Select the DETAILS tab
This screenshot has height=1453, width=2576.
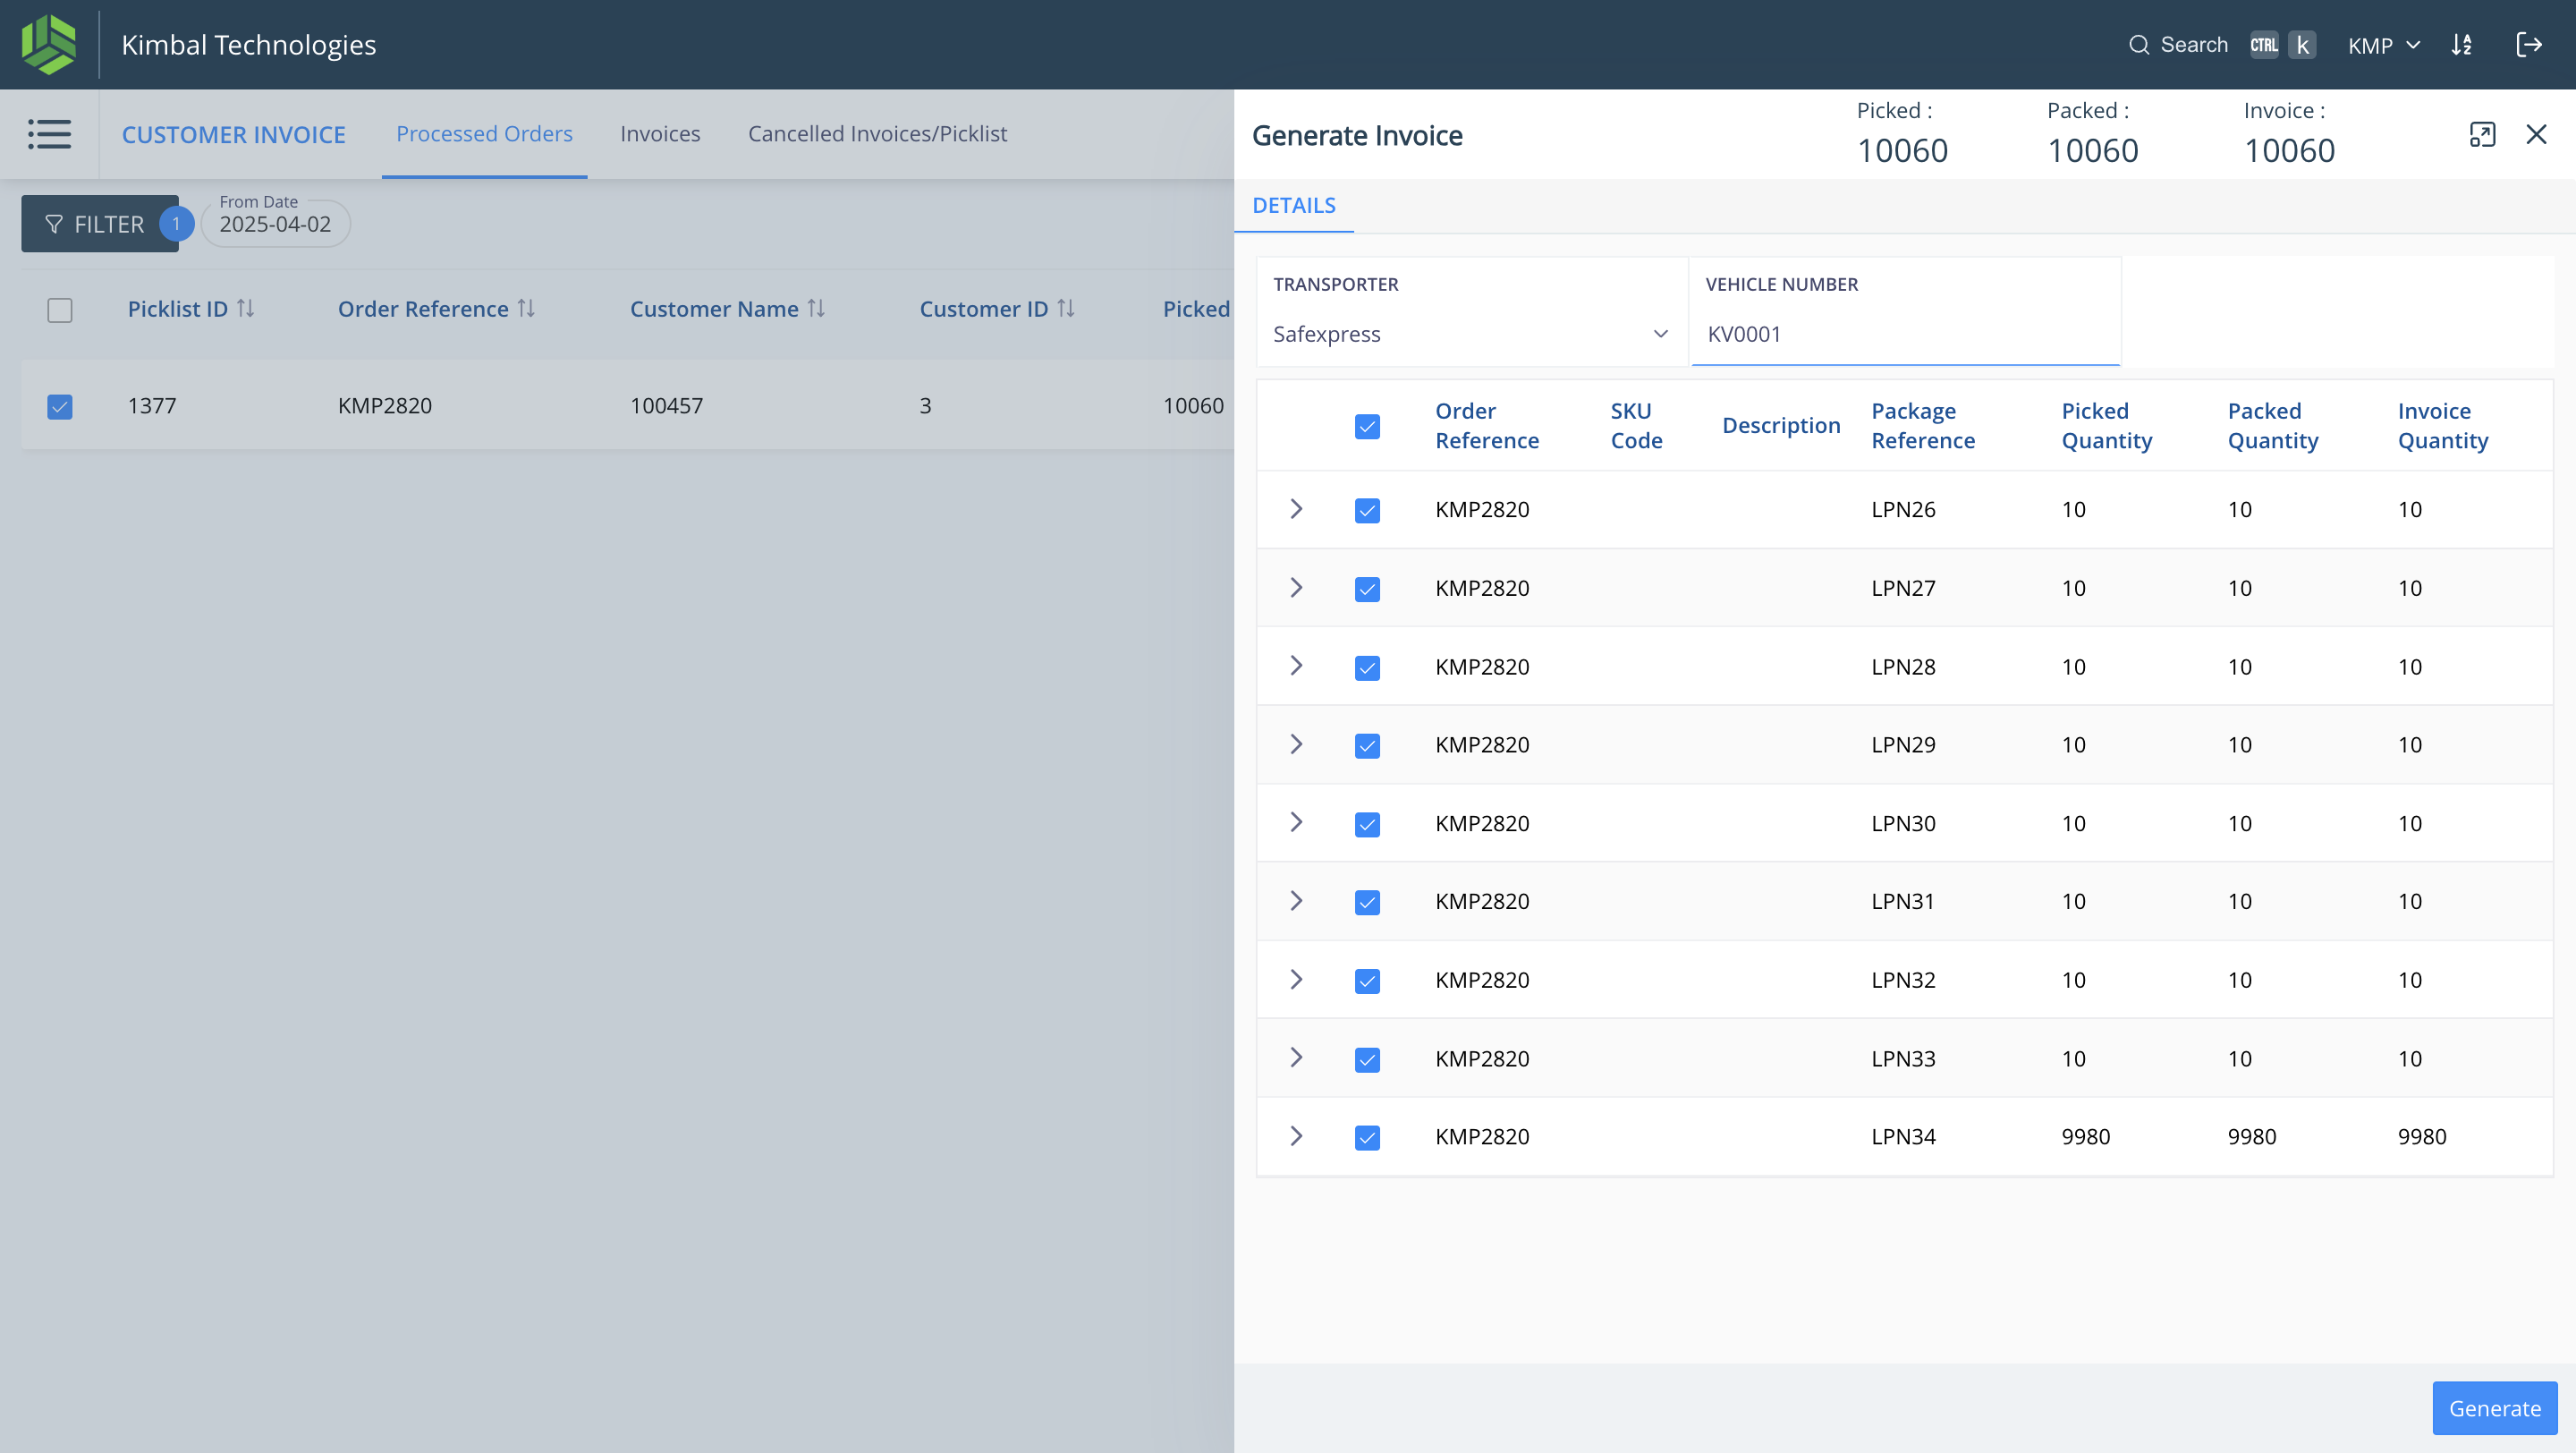pos(1293,205)
